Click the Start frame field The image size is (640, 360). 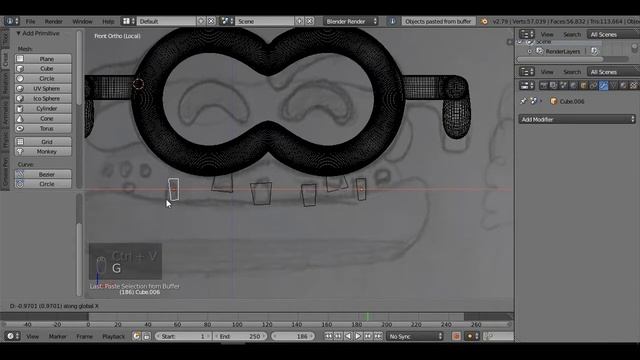pos(184,336)
